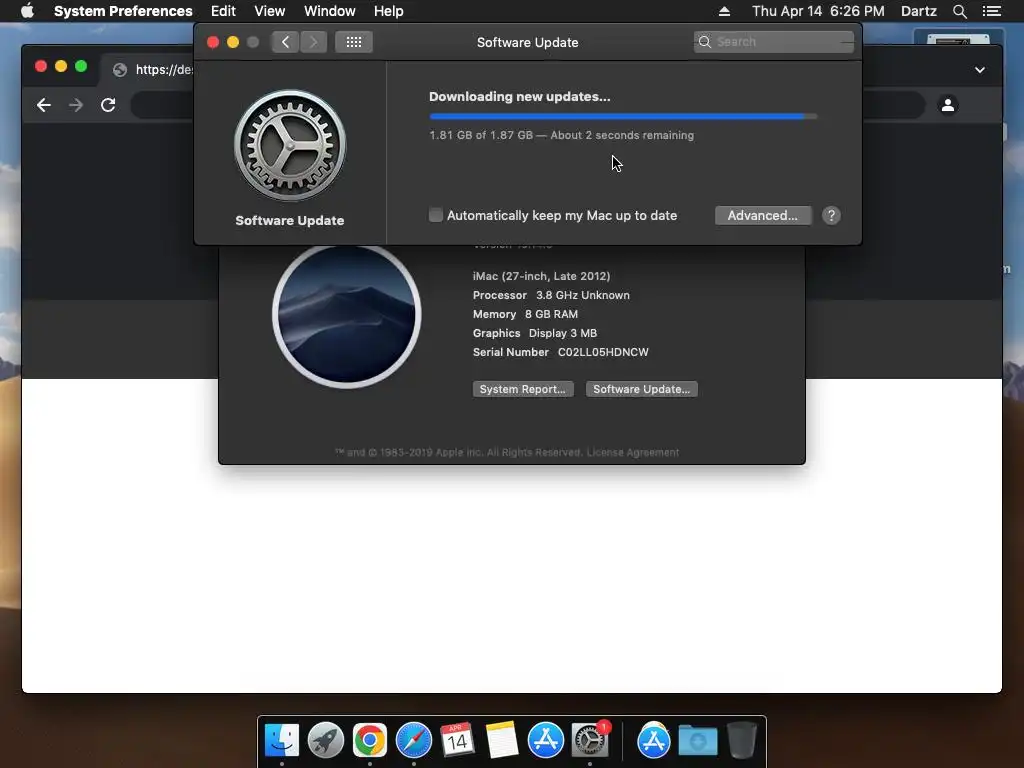Image resolution: width=1024 pixels, height=768 pixels.
Task: Open Google Chrome from the Dock
Action: coord(370,740)
